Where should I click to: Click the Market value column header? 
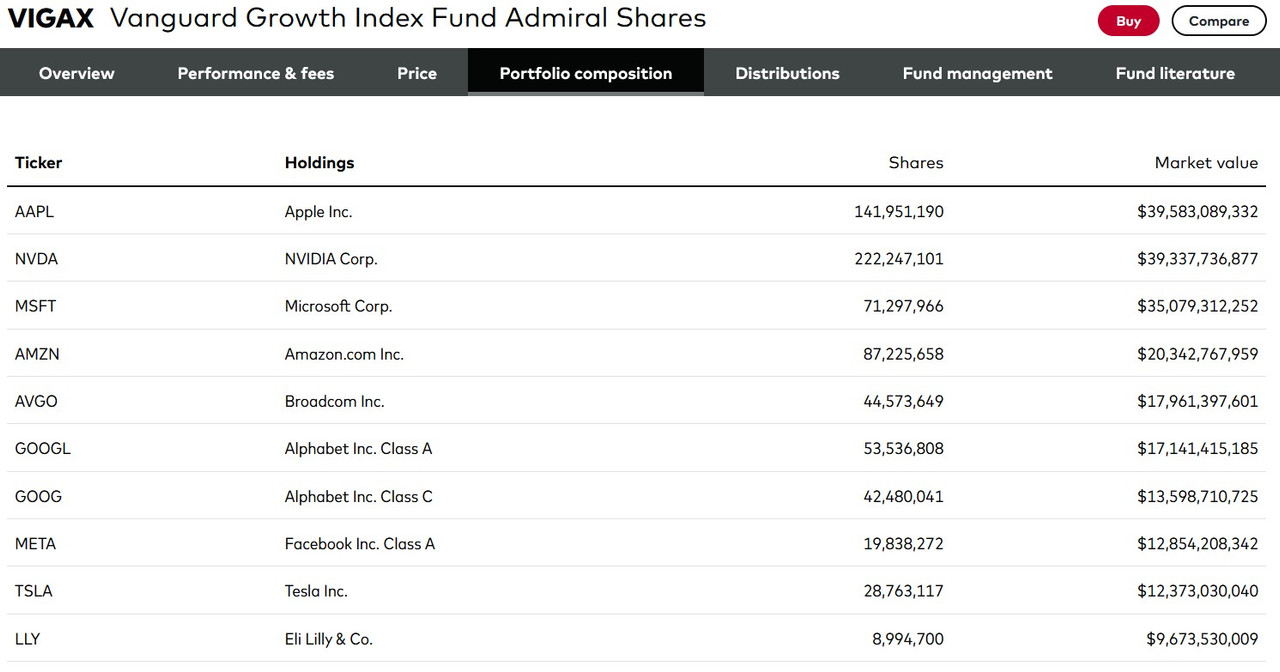click(x=1206, y=163)
